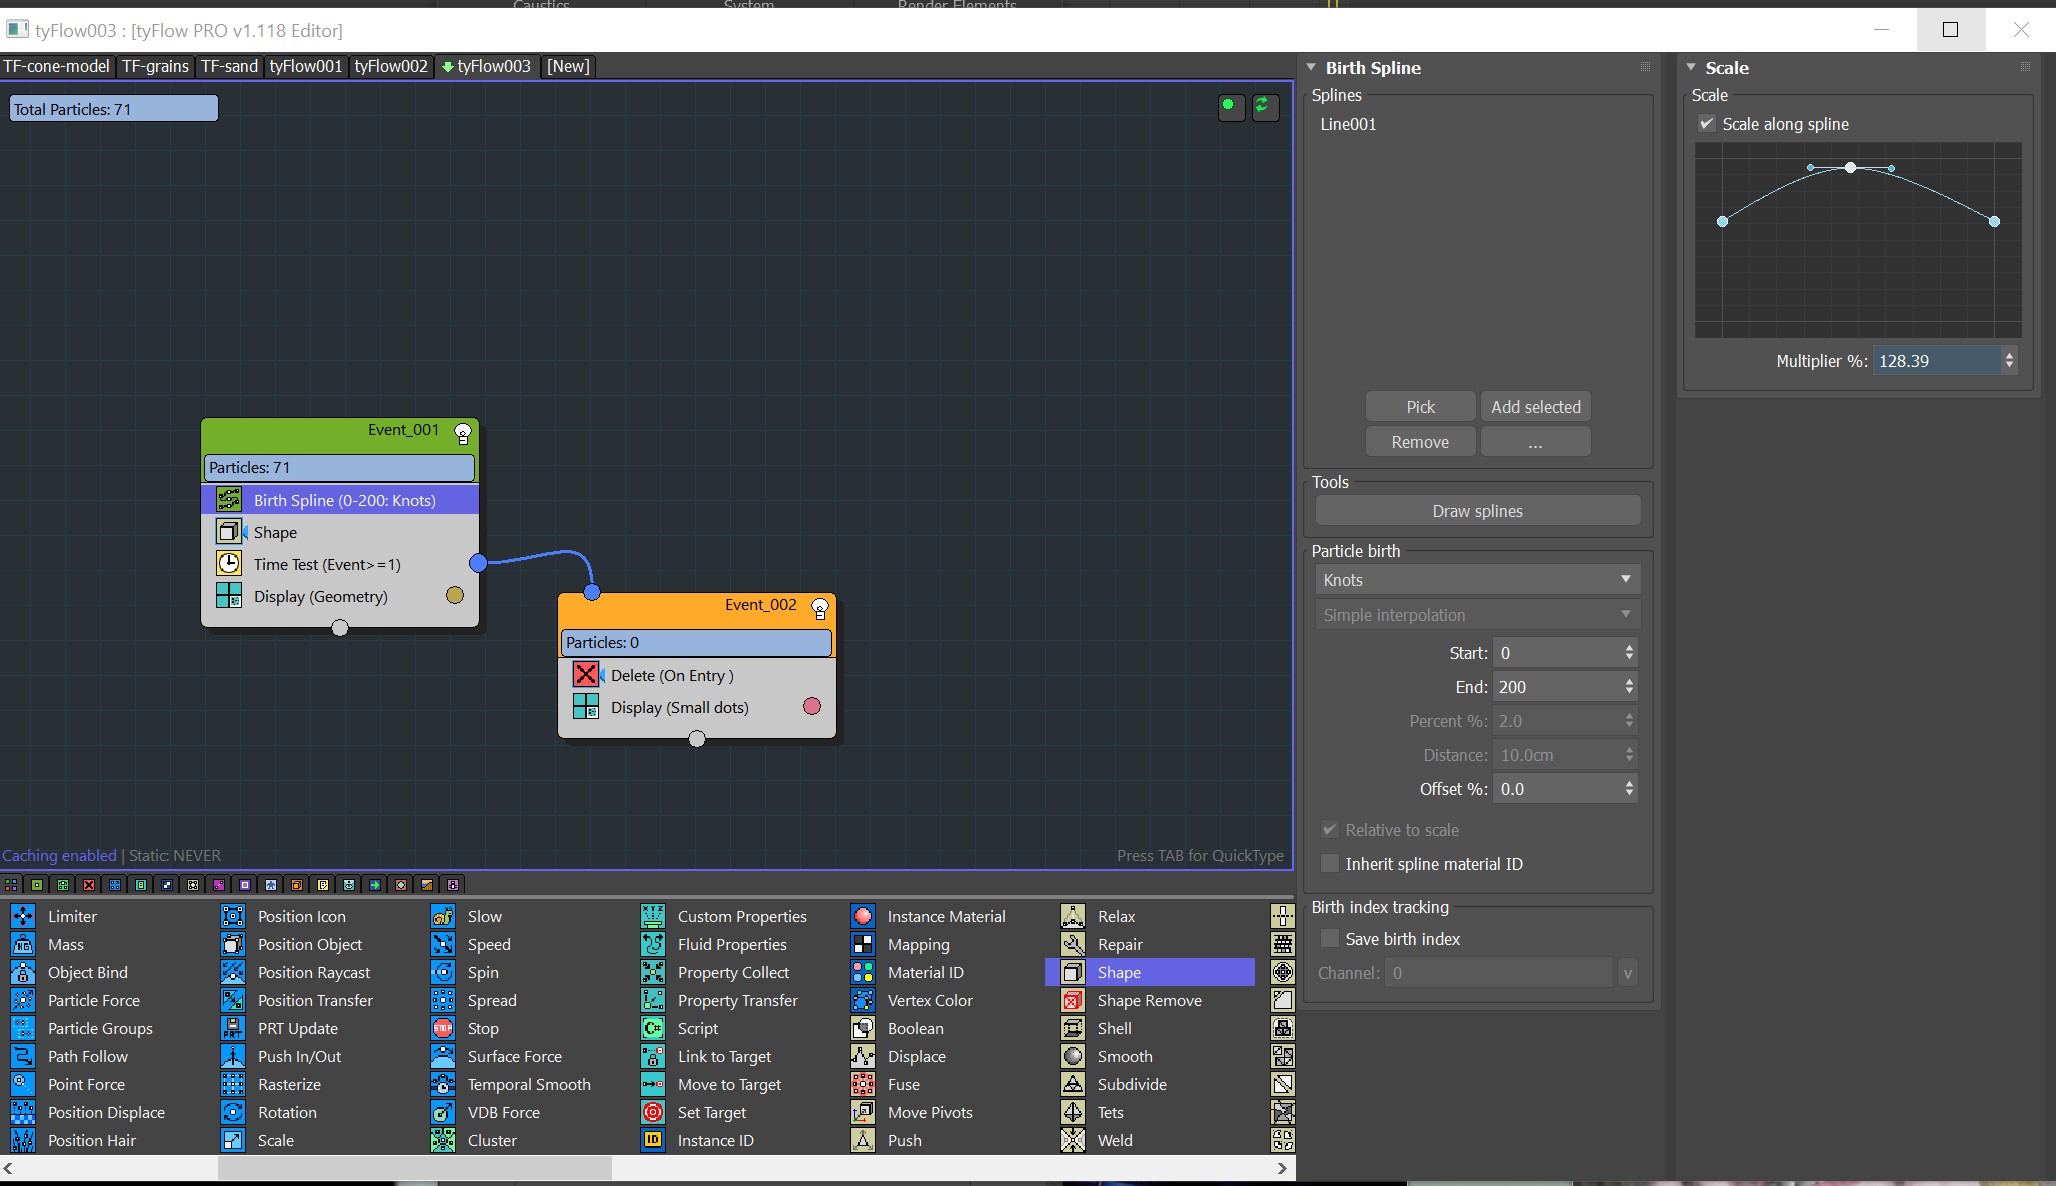Screen dimensions: 2056x1186
Task: Click the Draw splines button
Action: [x=1478, y=511]
